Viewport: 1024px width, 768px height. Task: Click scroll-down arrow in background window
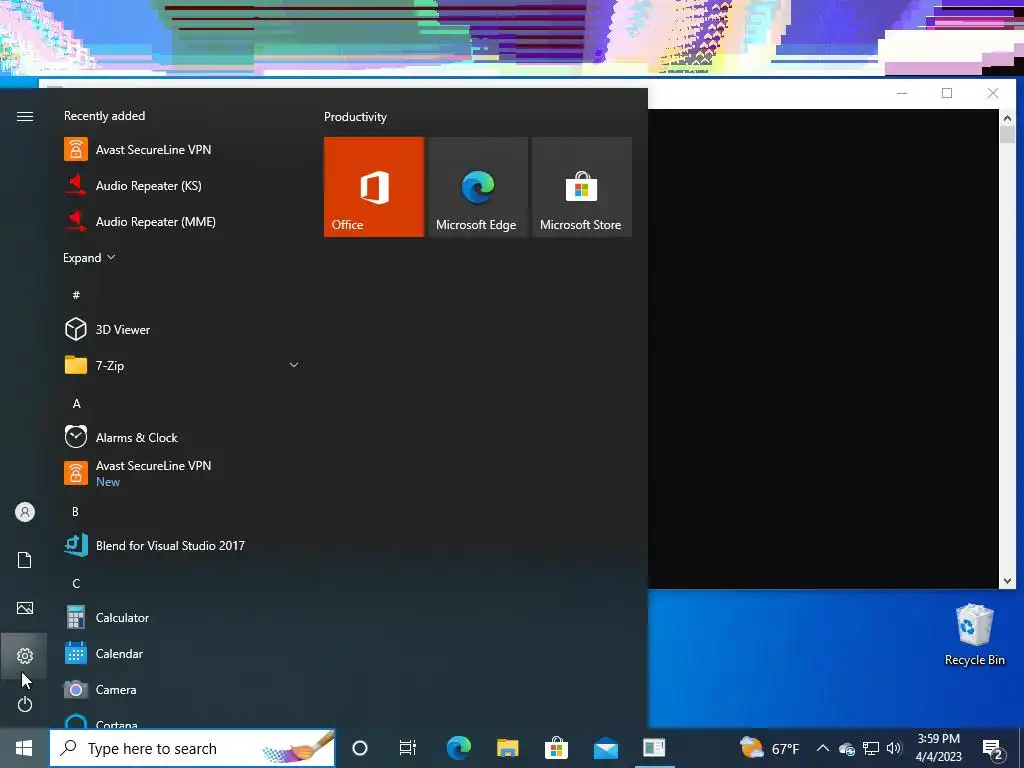point(1006,581)
